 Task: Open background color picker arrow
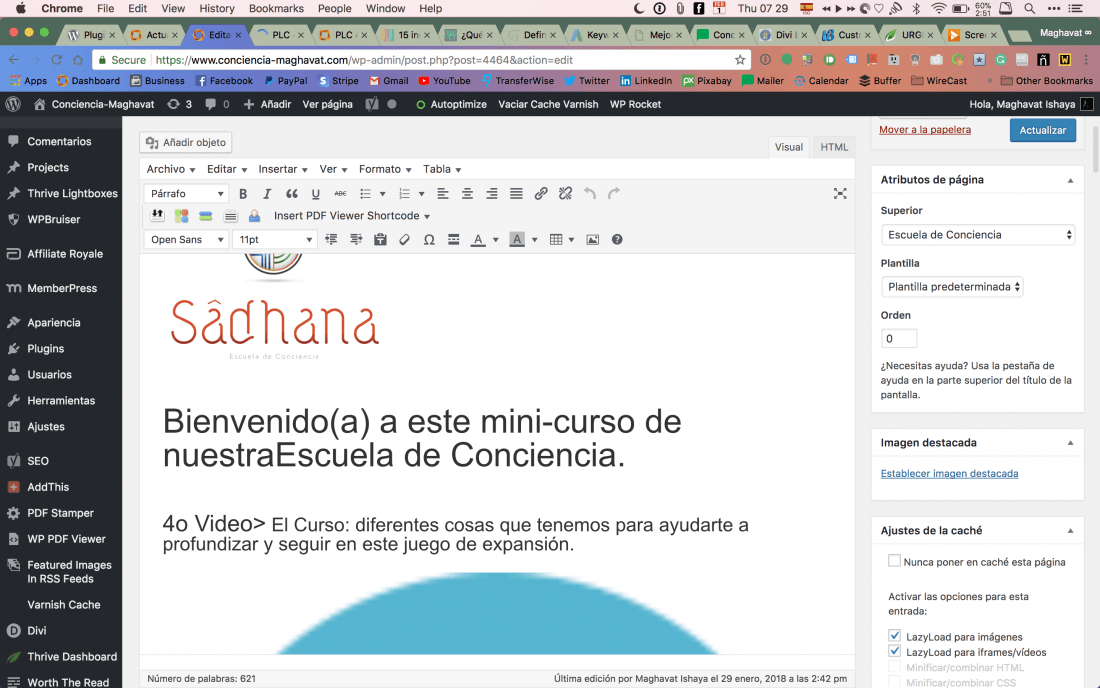535,240
